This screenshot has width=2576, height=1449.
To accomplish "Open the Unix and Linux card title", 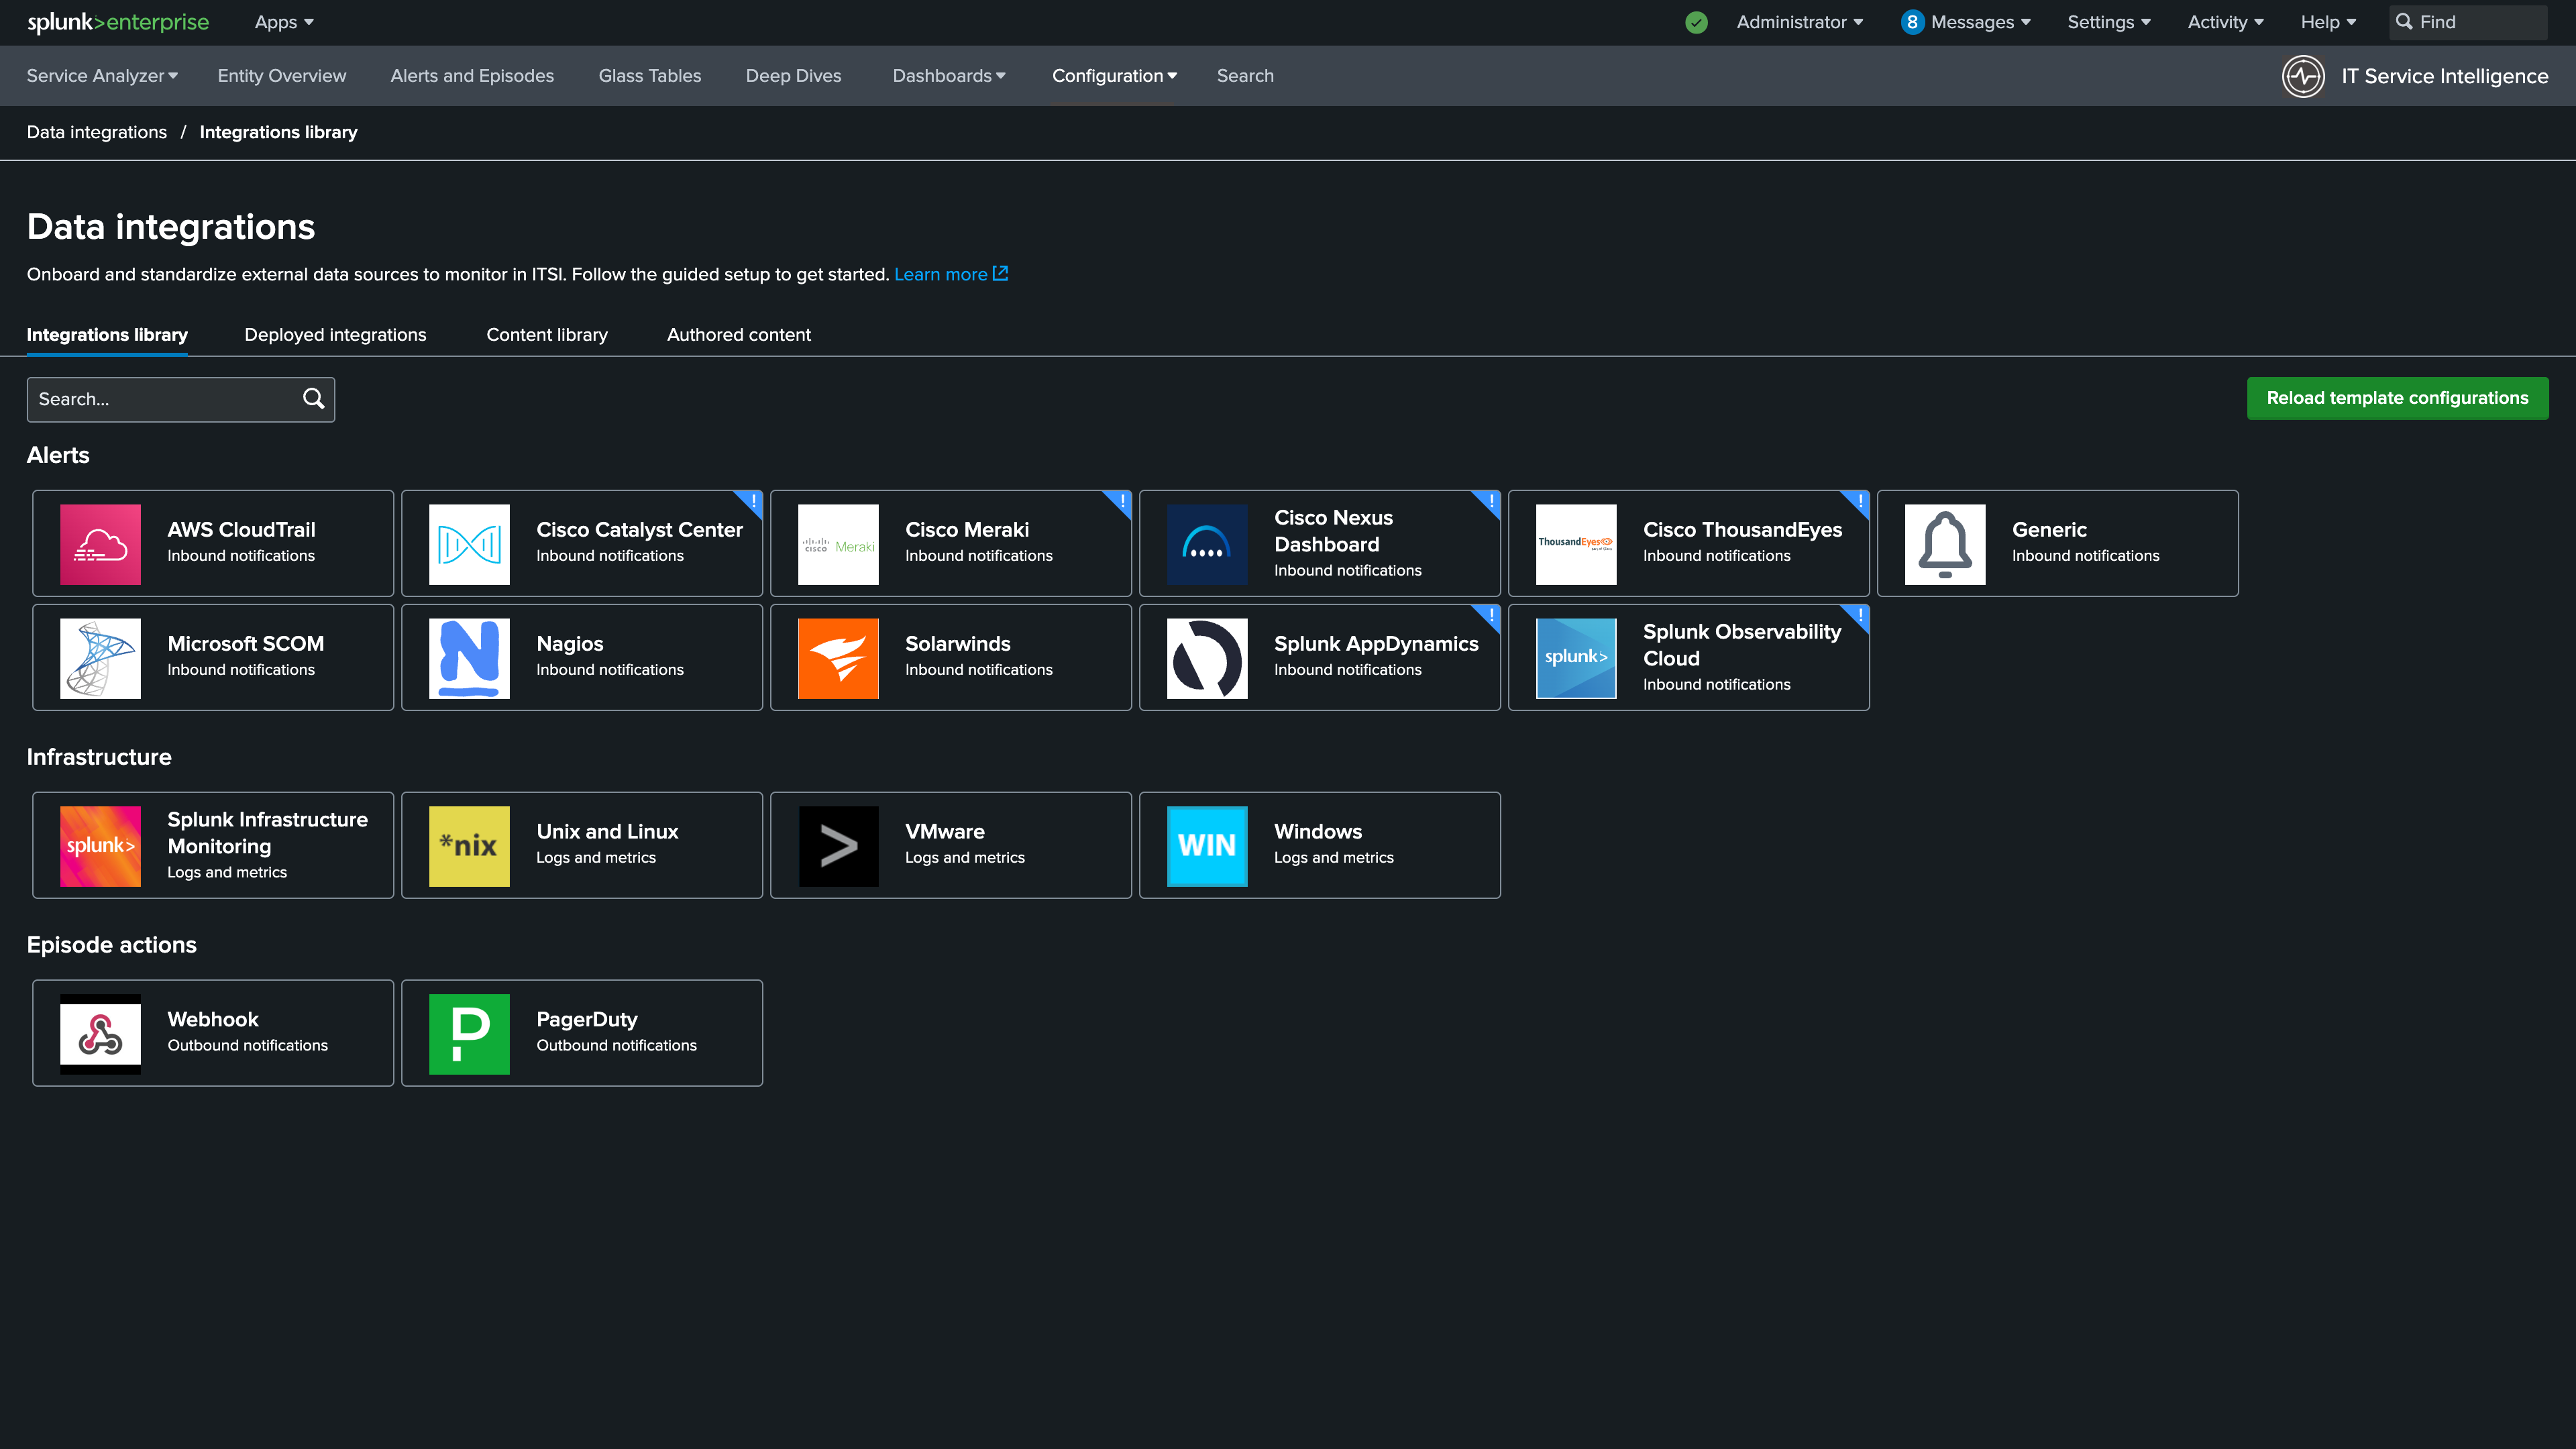I will pyautogui.click(x=607, y=831).
